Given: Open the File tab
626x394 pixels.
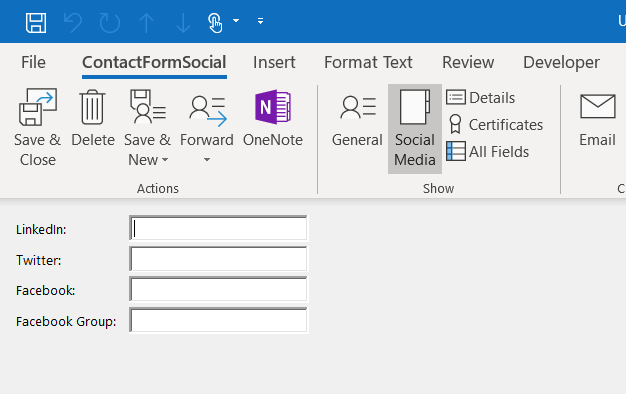Looking at the screenshot, I should pos(34,62).
